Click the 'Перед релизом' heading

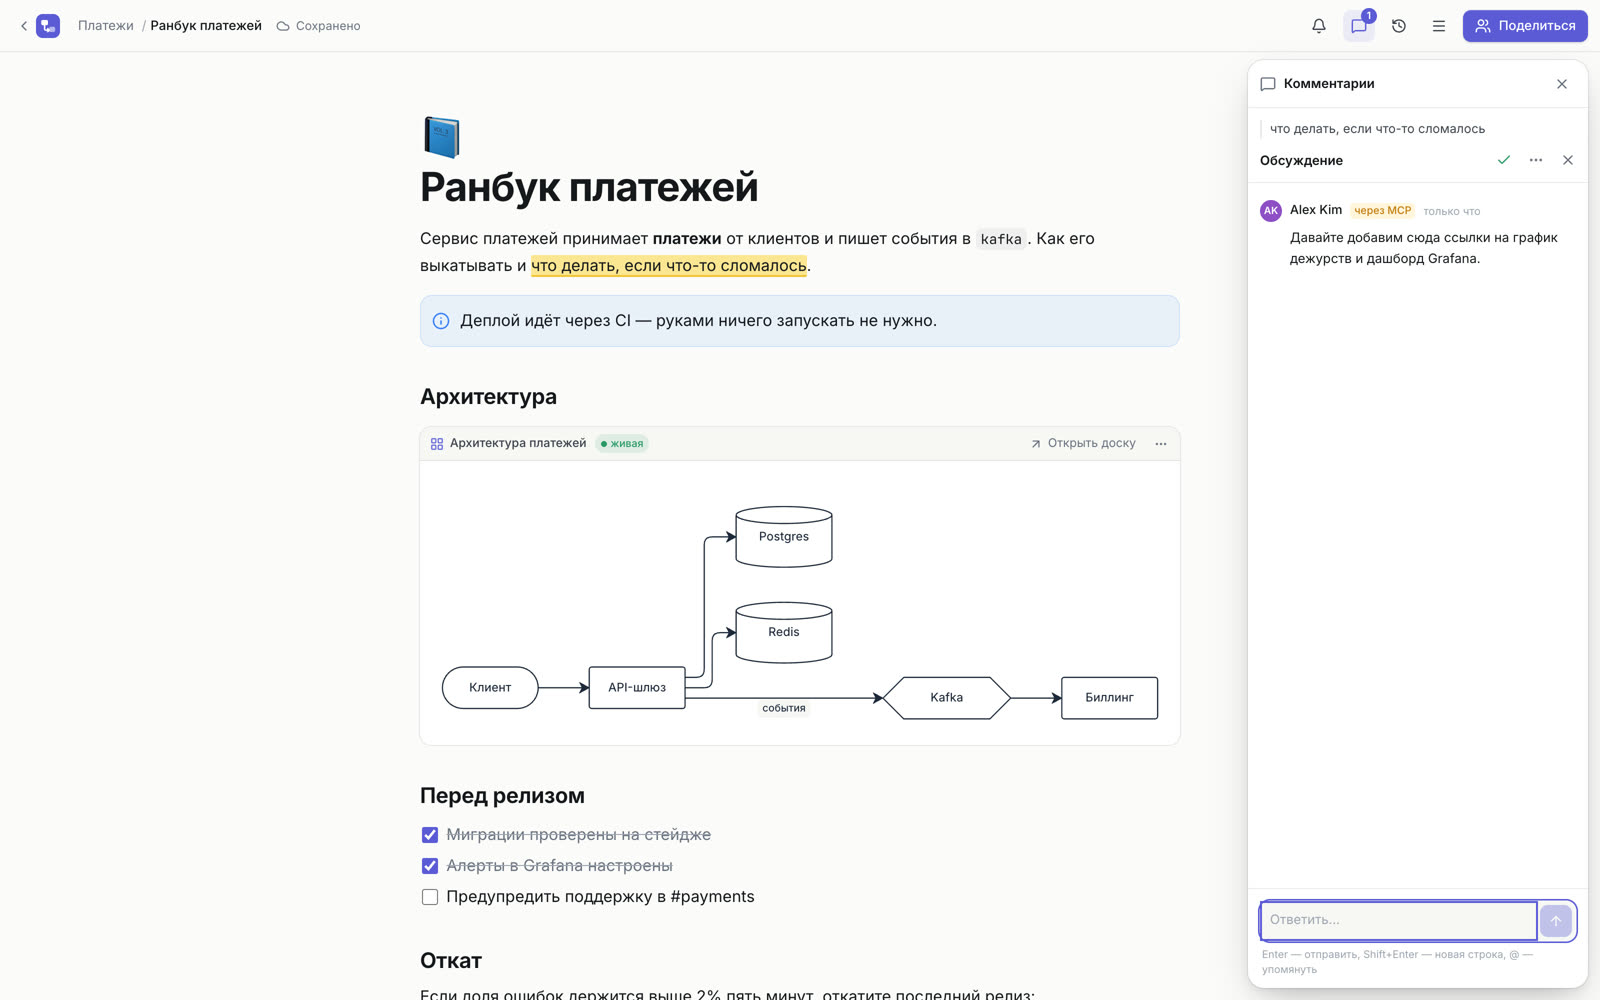[x=502, y=796]
